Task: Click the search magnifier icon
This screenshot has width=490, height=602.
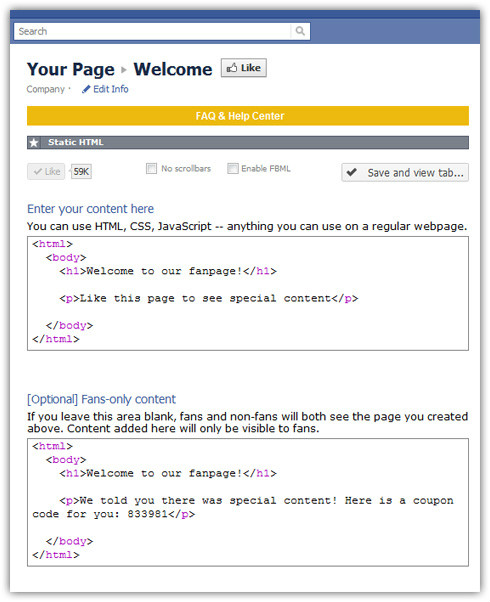Action: click(300, 31)
